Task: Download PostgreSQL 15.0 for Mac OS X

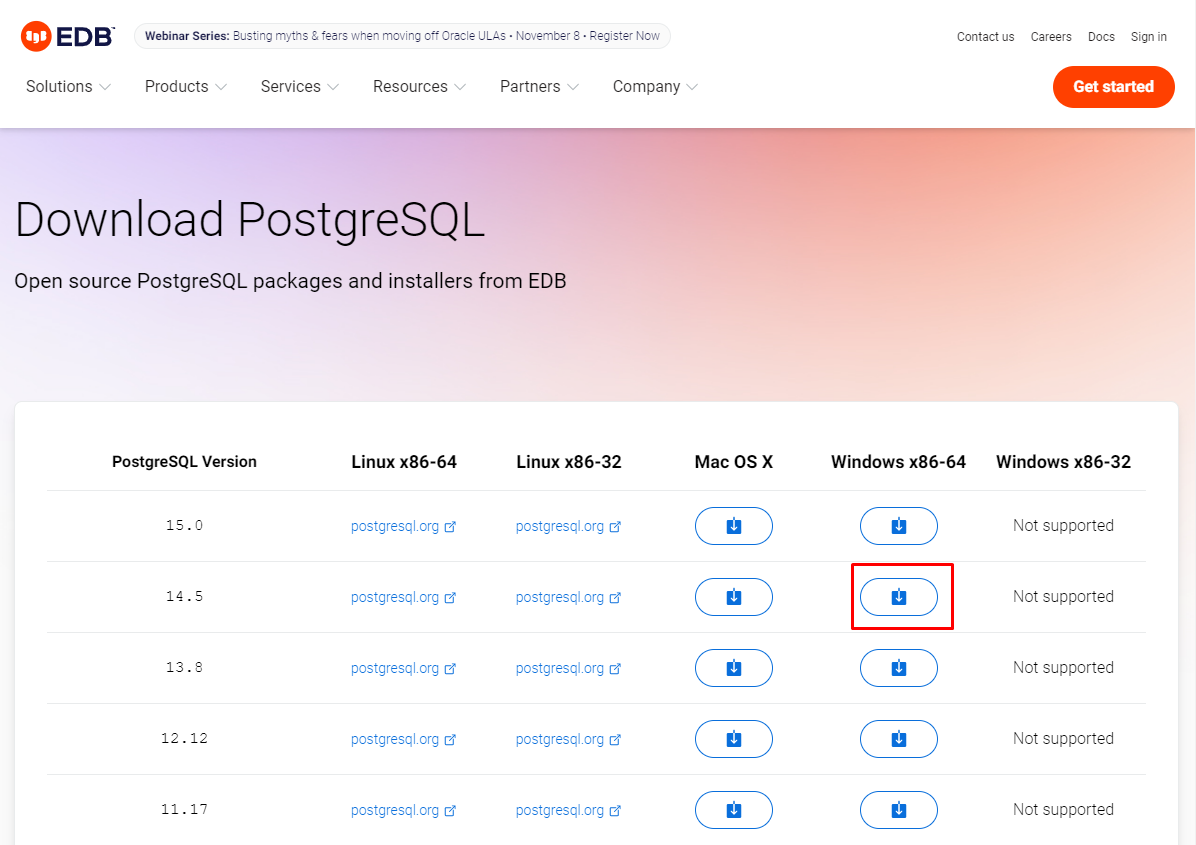Action: pyautogui.click(x=734, y=525)
